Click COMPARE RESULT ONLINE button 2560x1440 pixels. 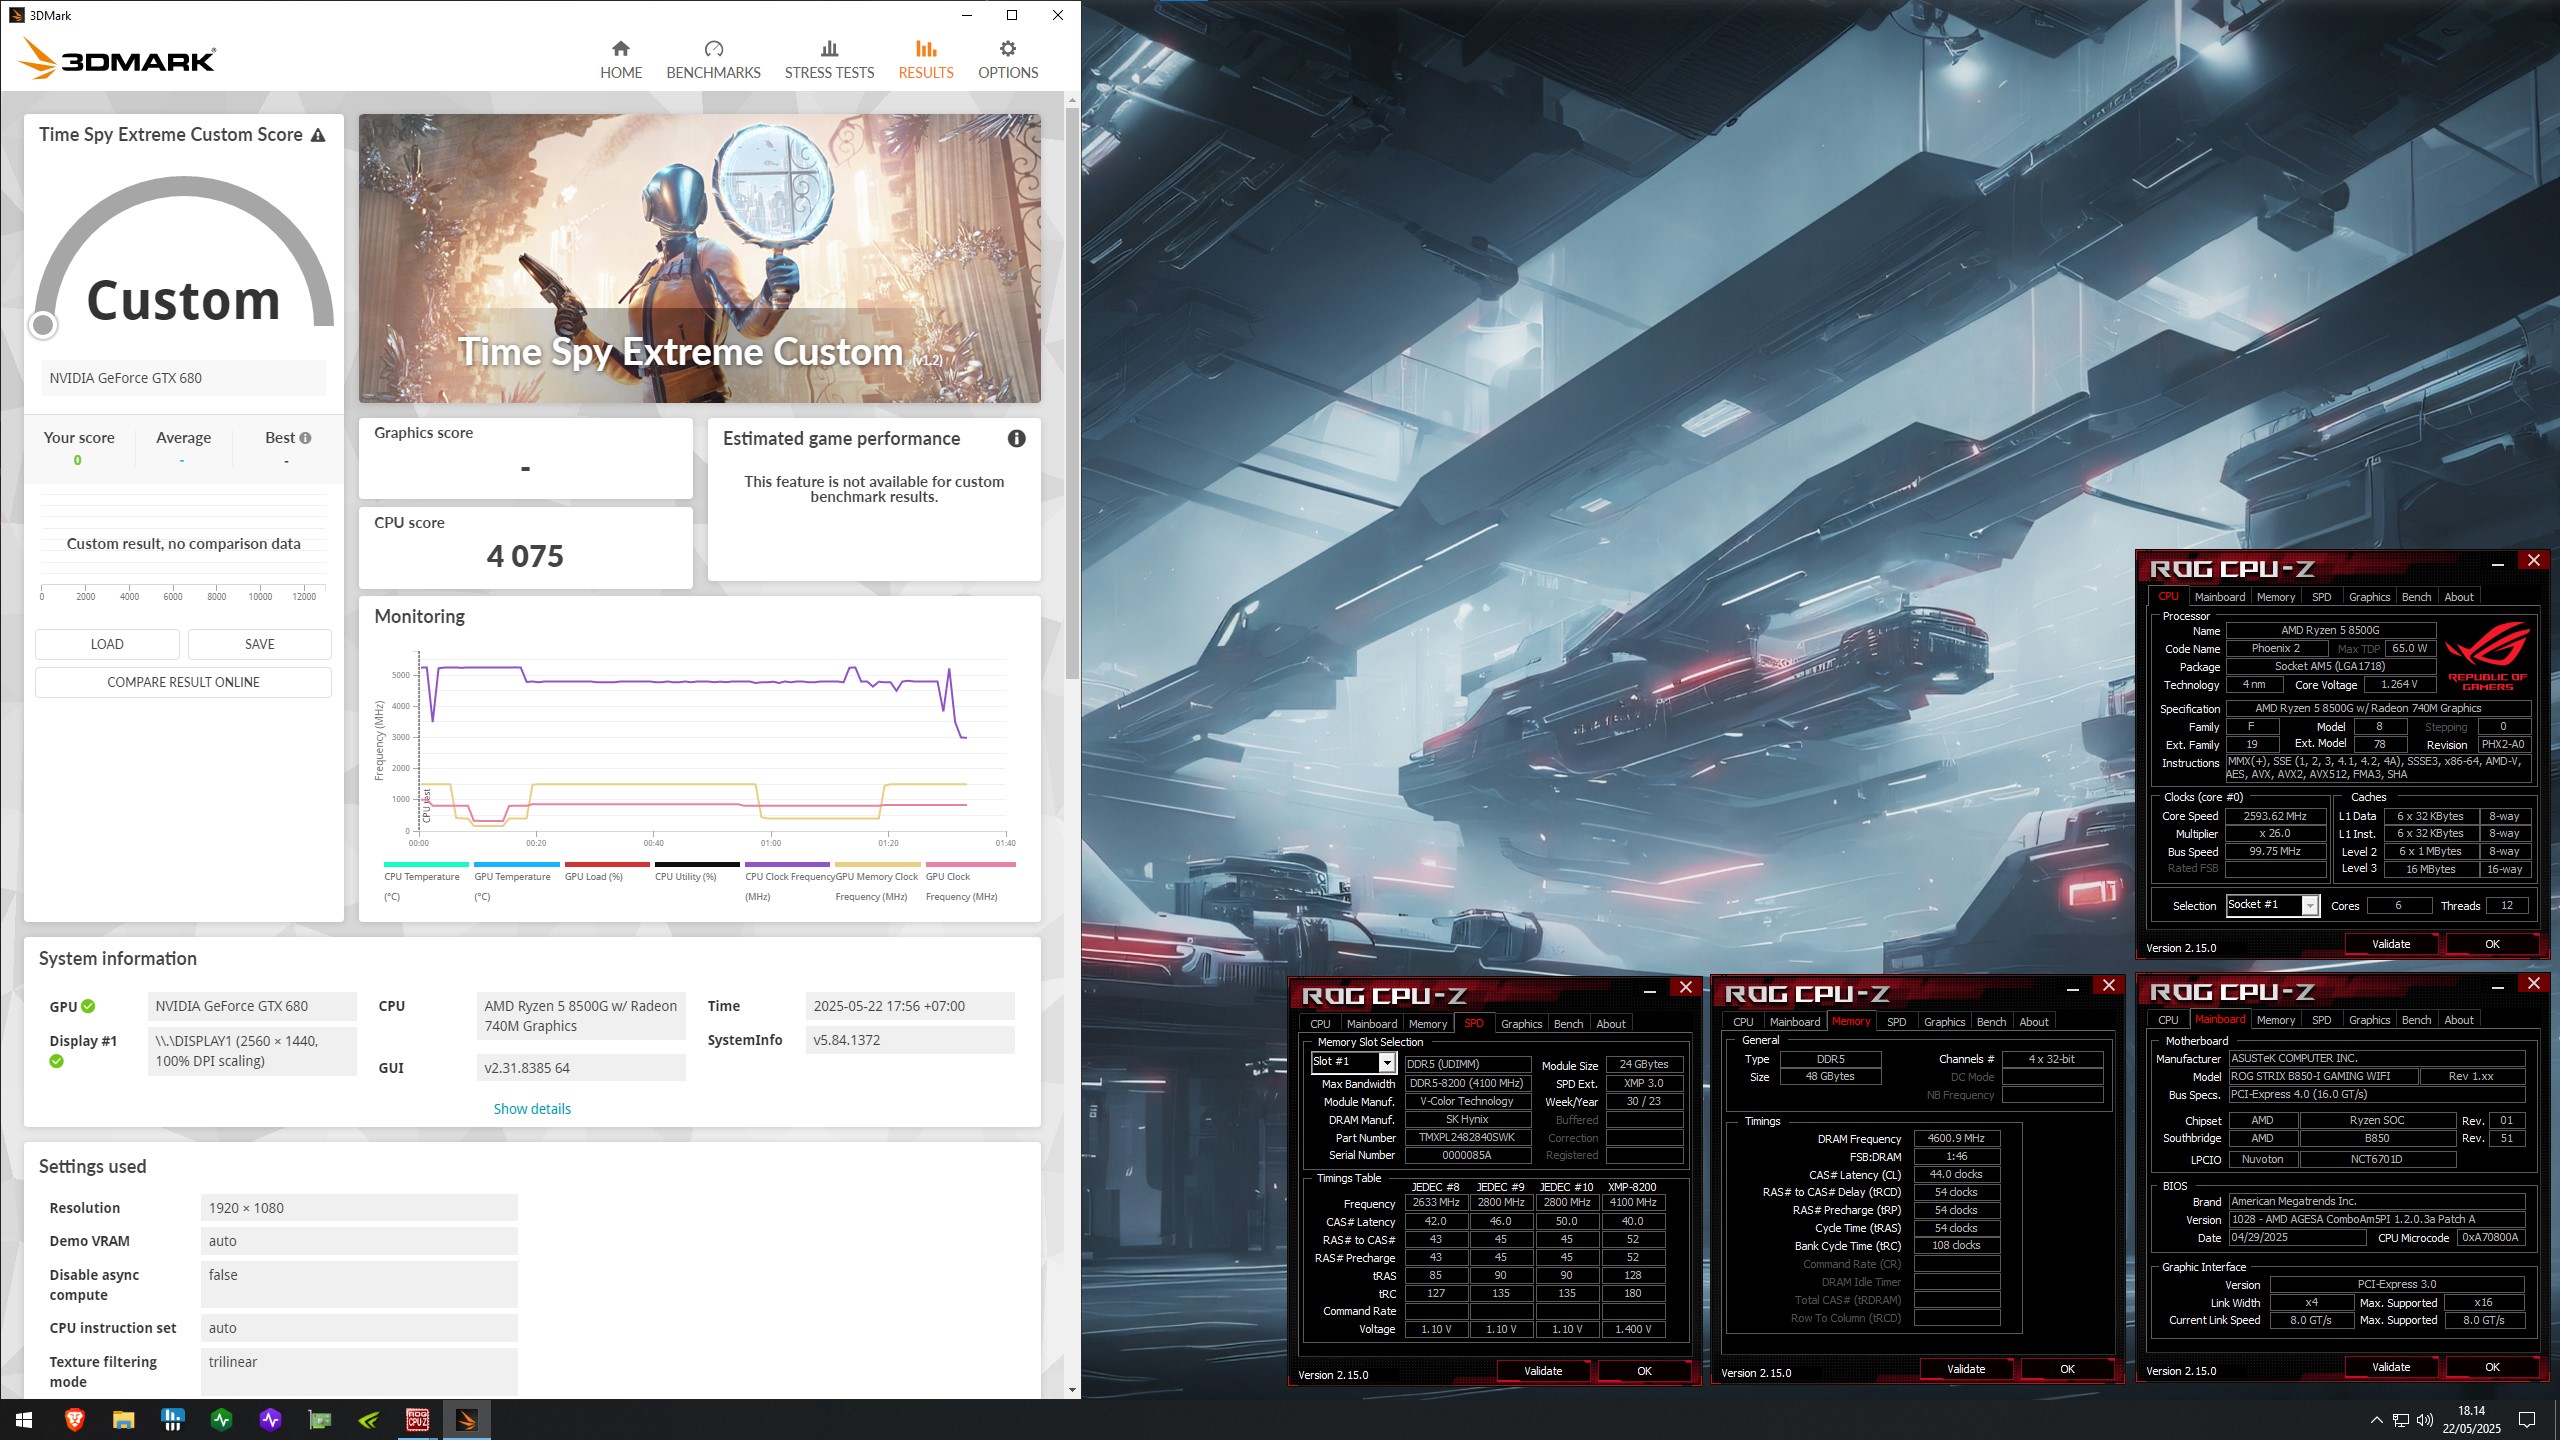pyautogui.click(x=183, y=682)
